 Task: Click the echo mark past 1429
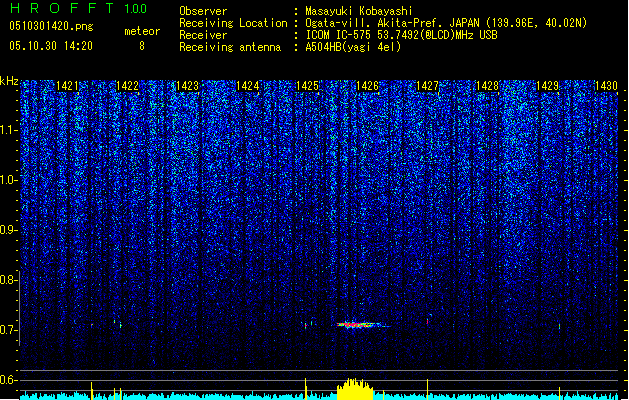point(559,327)
